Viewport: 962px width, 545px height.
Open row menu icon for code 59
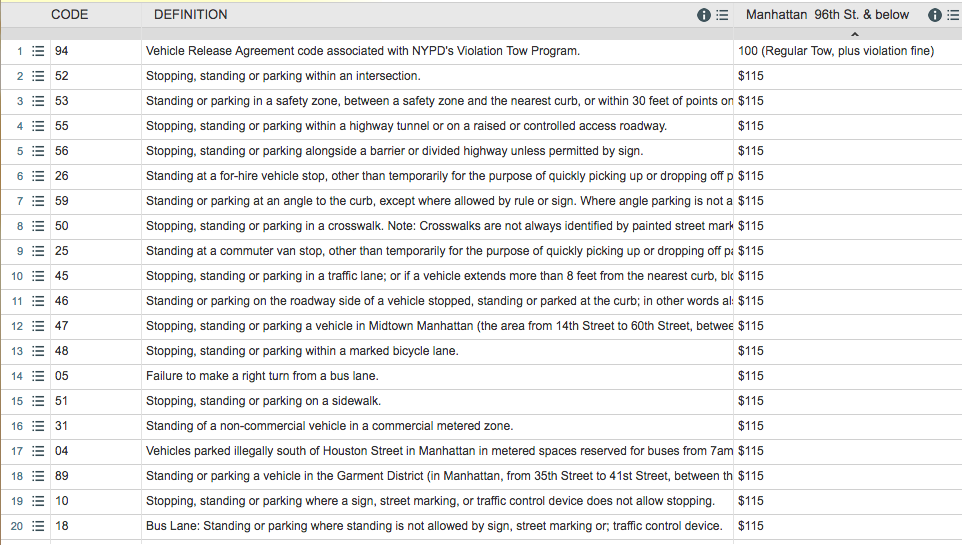pyautogui.click(x=38, y=201)
